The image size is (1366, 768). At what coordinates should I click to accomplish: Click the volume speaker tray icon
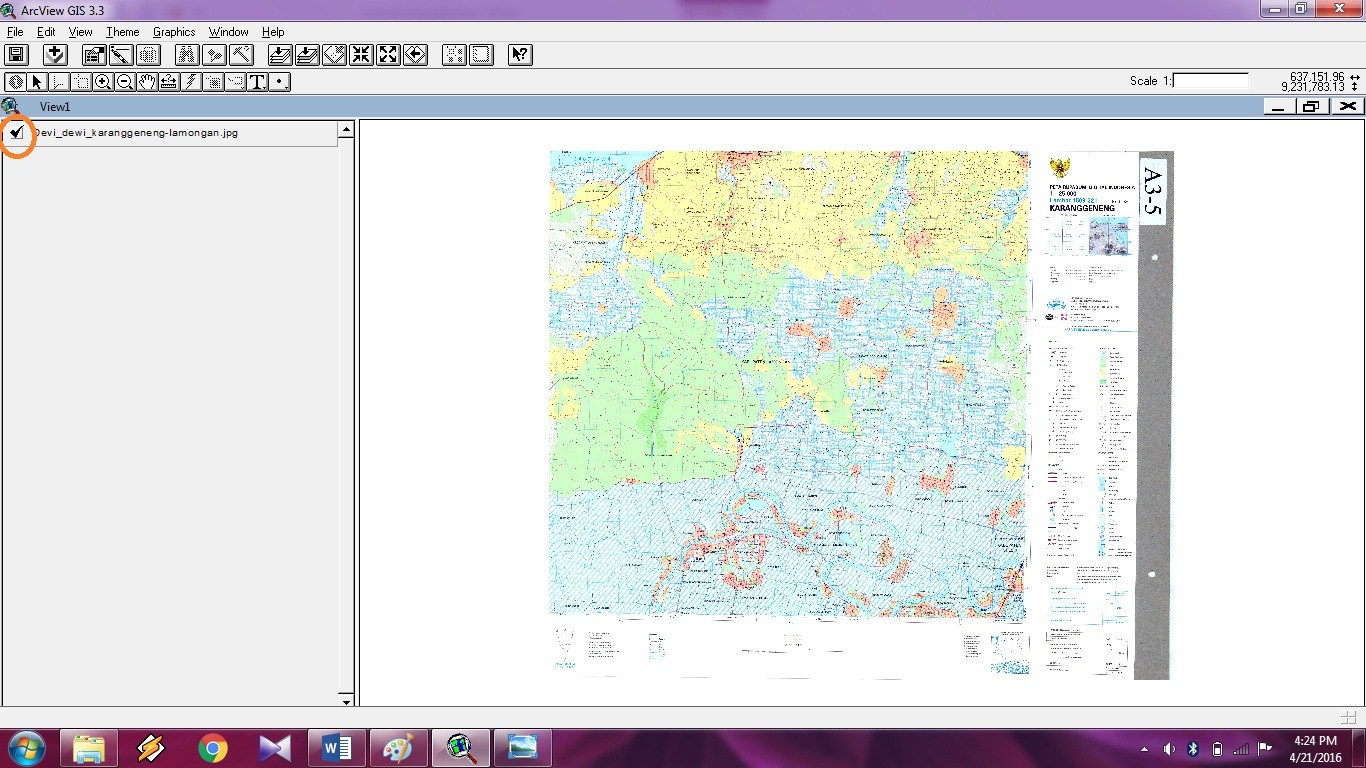[1169, 749]
